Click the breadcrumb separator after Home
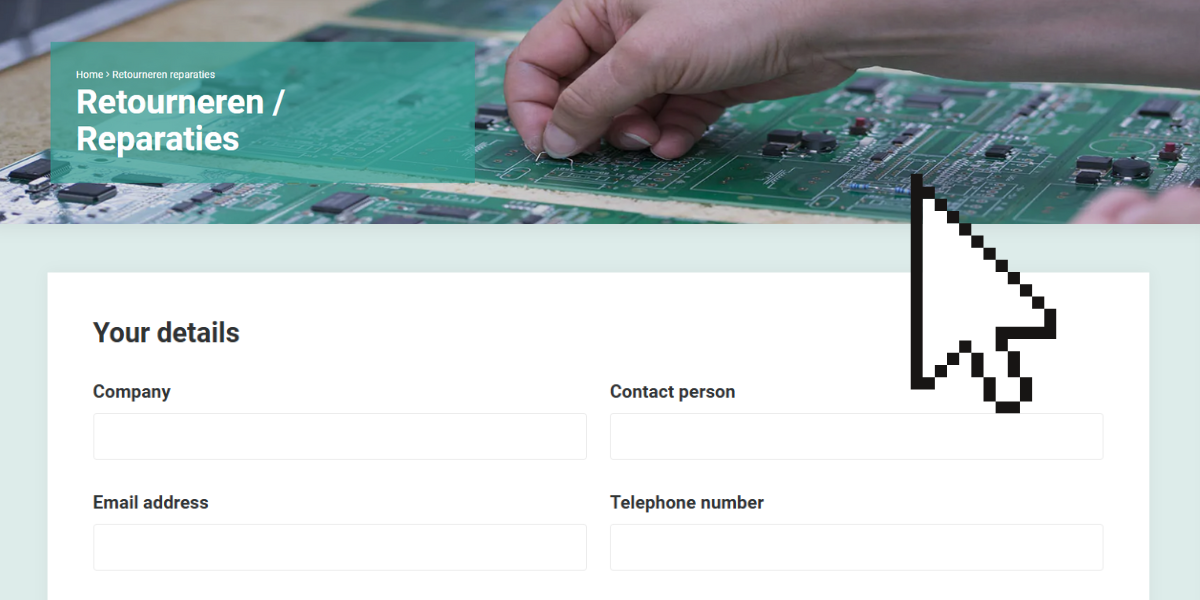Image resolution: width=1200 pixels, height=600 pixels. tap(108, 75)
